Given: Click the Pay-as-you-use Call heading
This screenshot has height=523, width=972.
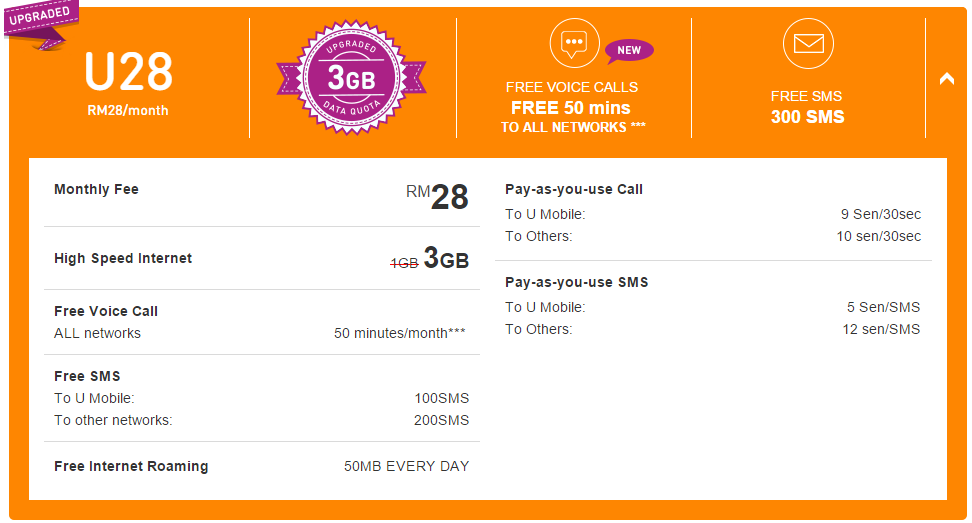Looking at the screenshot, I should pos(573,190).
